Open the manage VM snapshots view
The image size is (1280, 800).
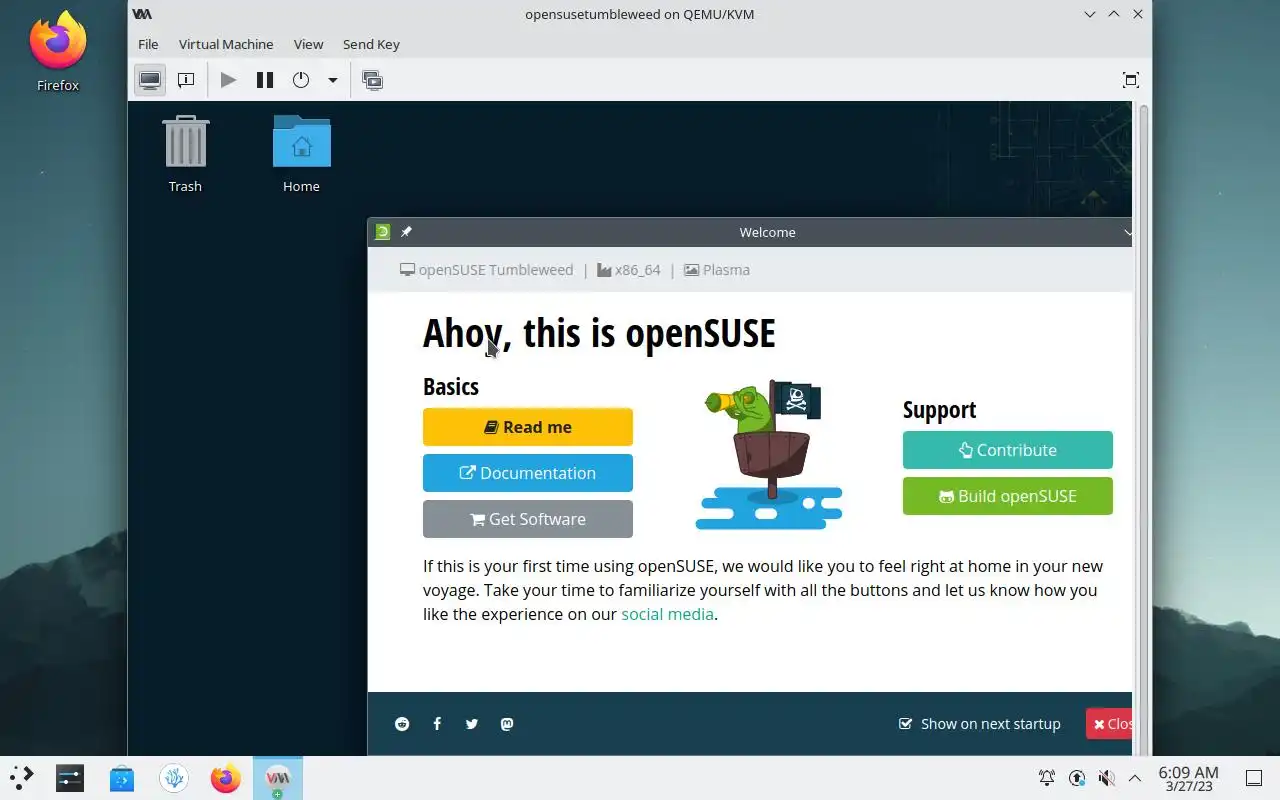373,80
